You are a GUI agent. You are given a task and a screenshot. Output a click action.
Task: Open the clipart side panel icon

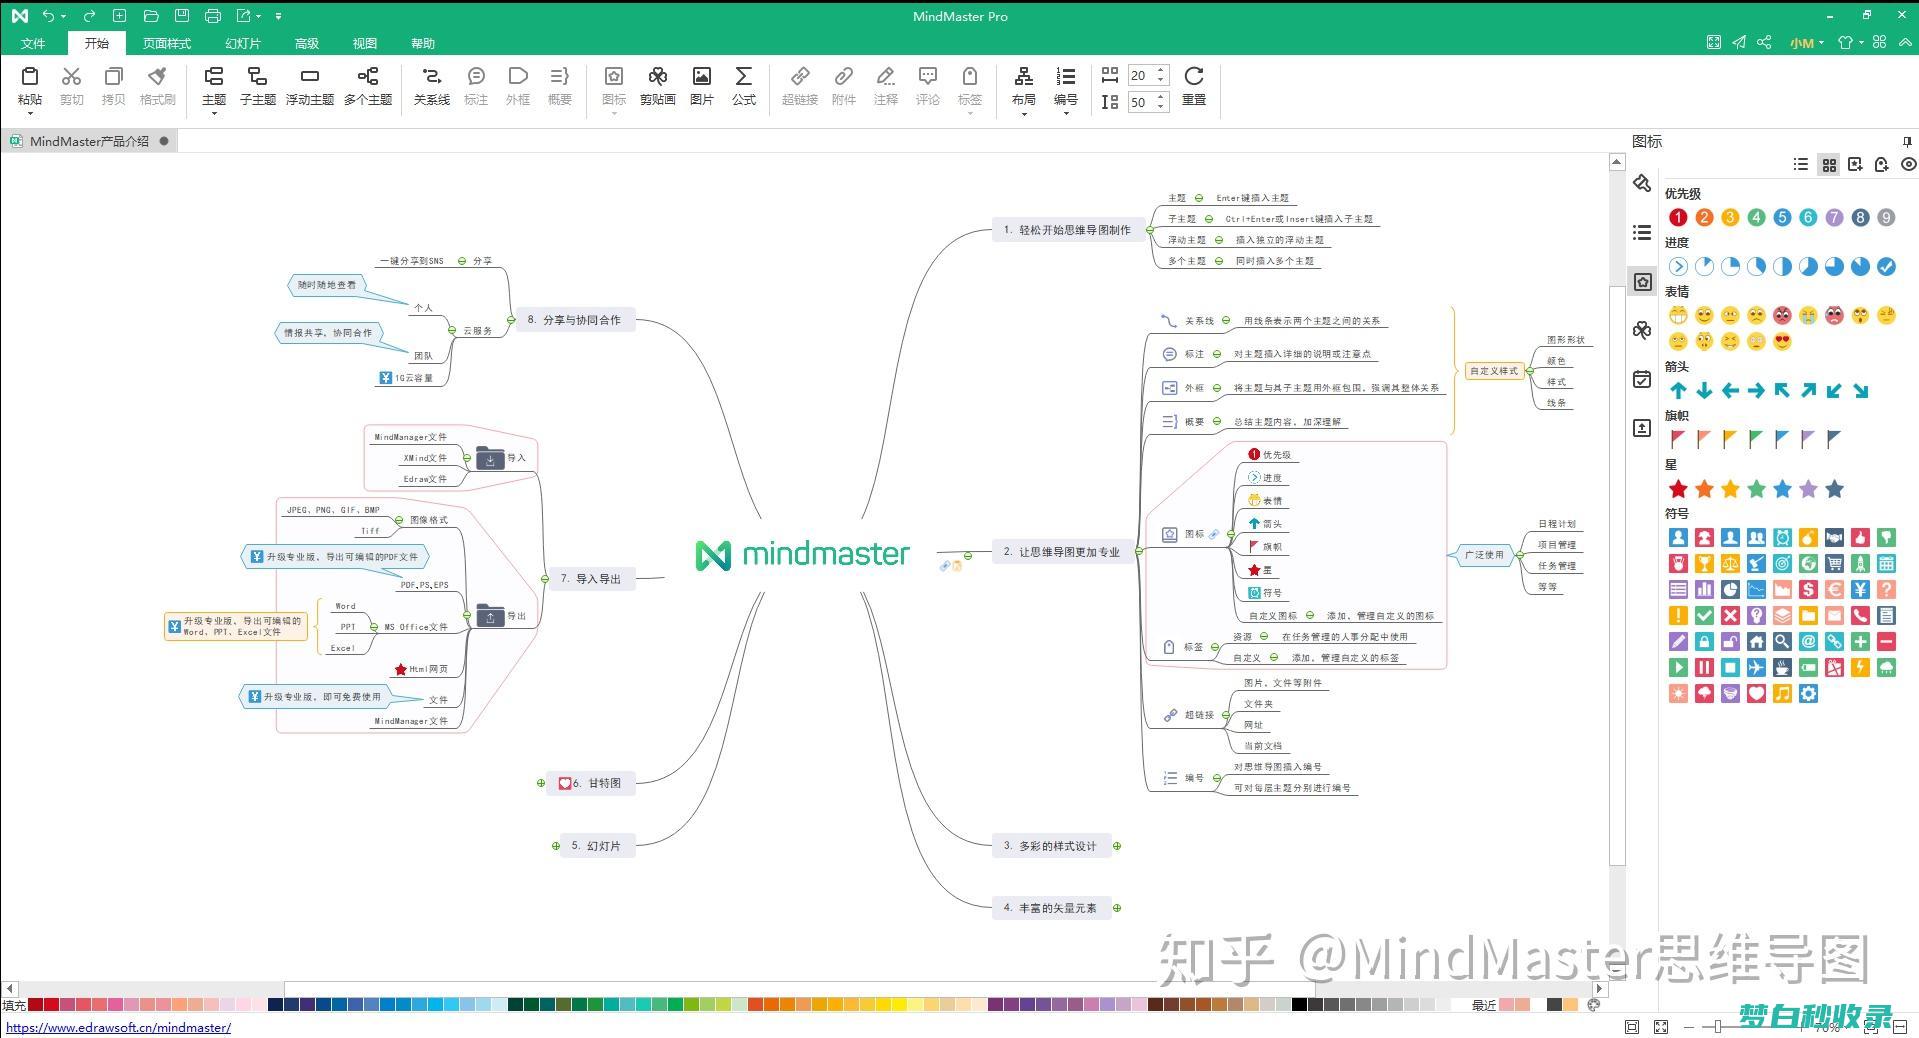[1642, 330]
